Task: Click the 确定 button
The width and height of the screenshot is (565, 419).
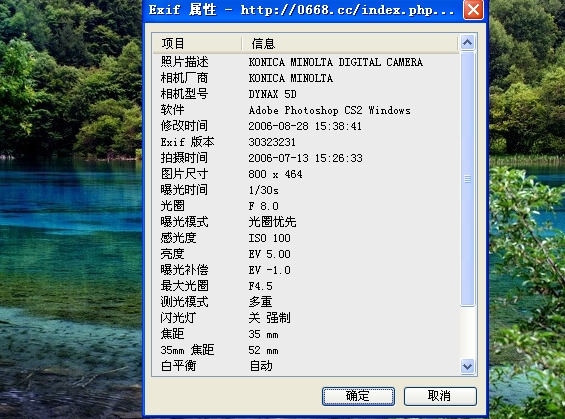Action: pos(358,396)
